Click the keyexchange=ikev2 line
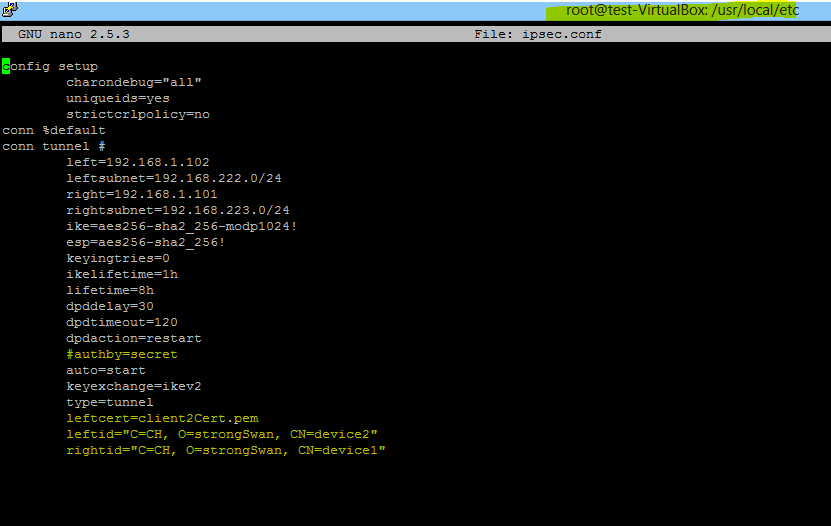831x526 pixels. pos(134,386)
